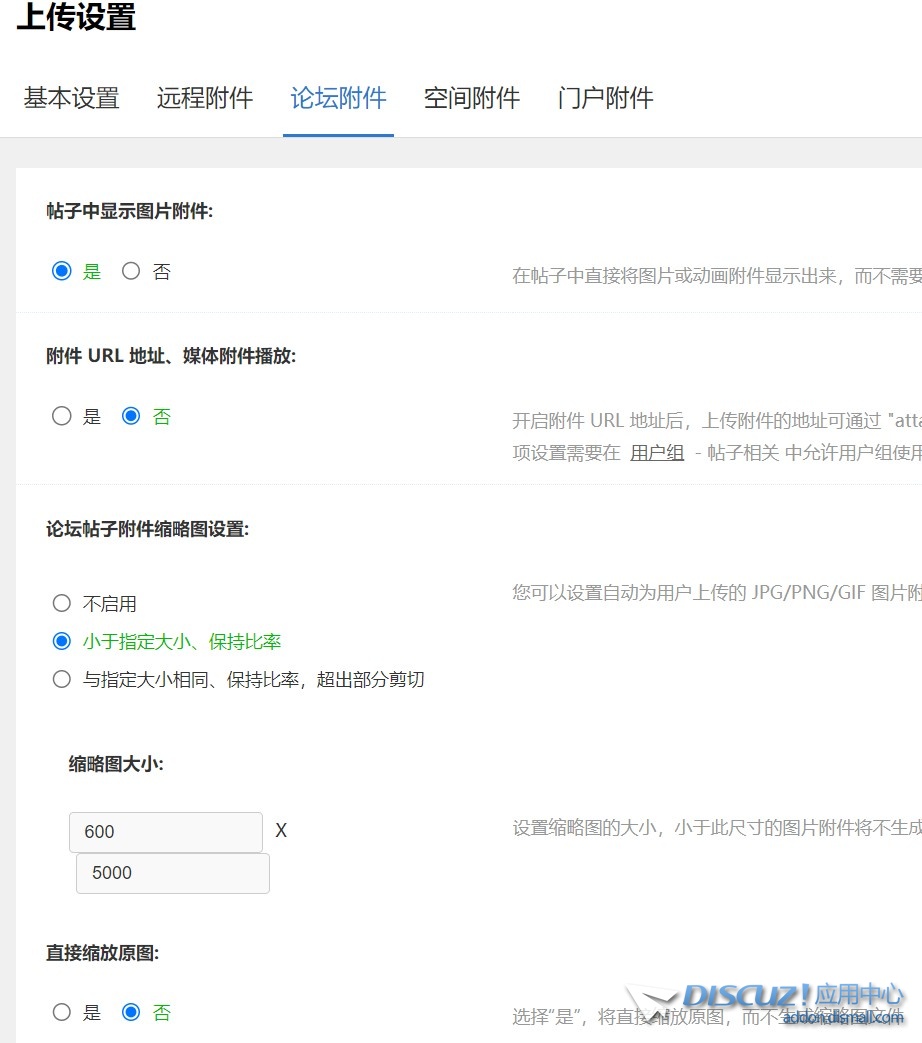This screenshot has width=922, height=1043.
Task: Select the 论坛附件 tab
Action: tap(338, 98)
